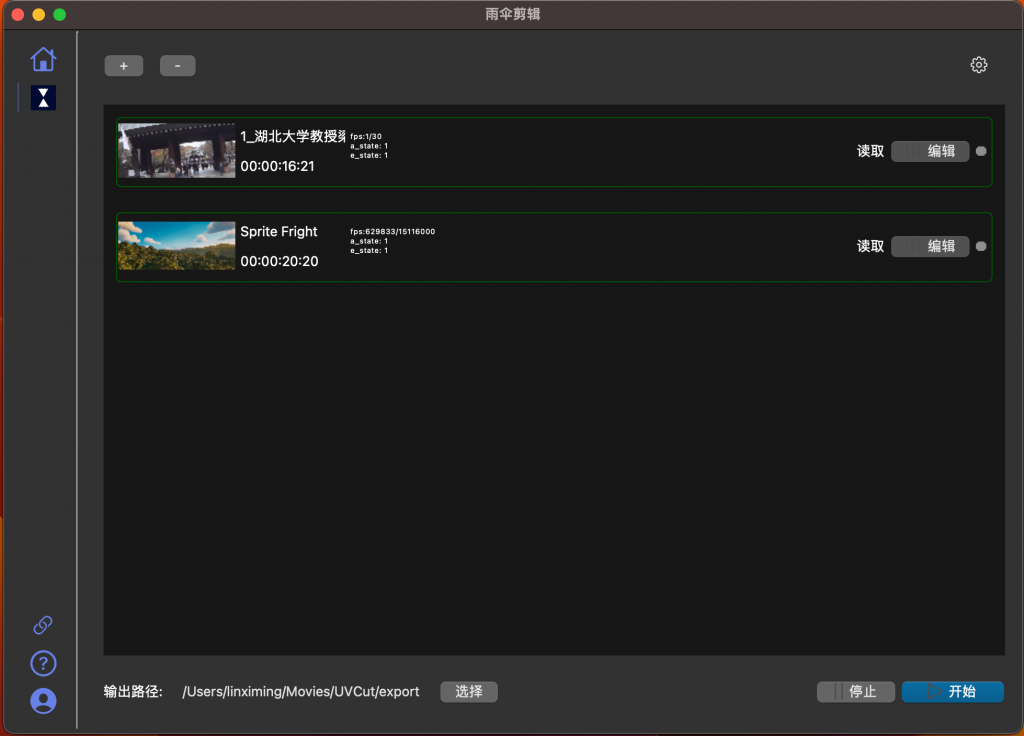Open the link icon in the sidebar
Viewport: 1024px width, 736px height.
tap(43, 625)
